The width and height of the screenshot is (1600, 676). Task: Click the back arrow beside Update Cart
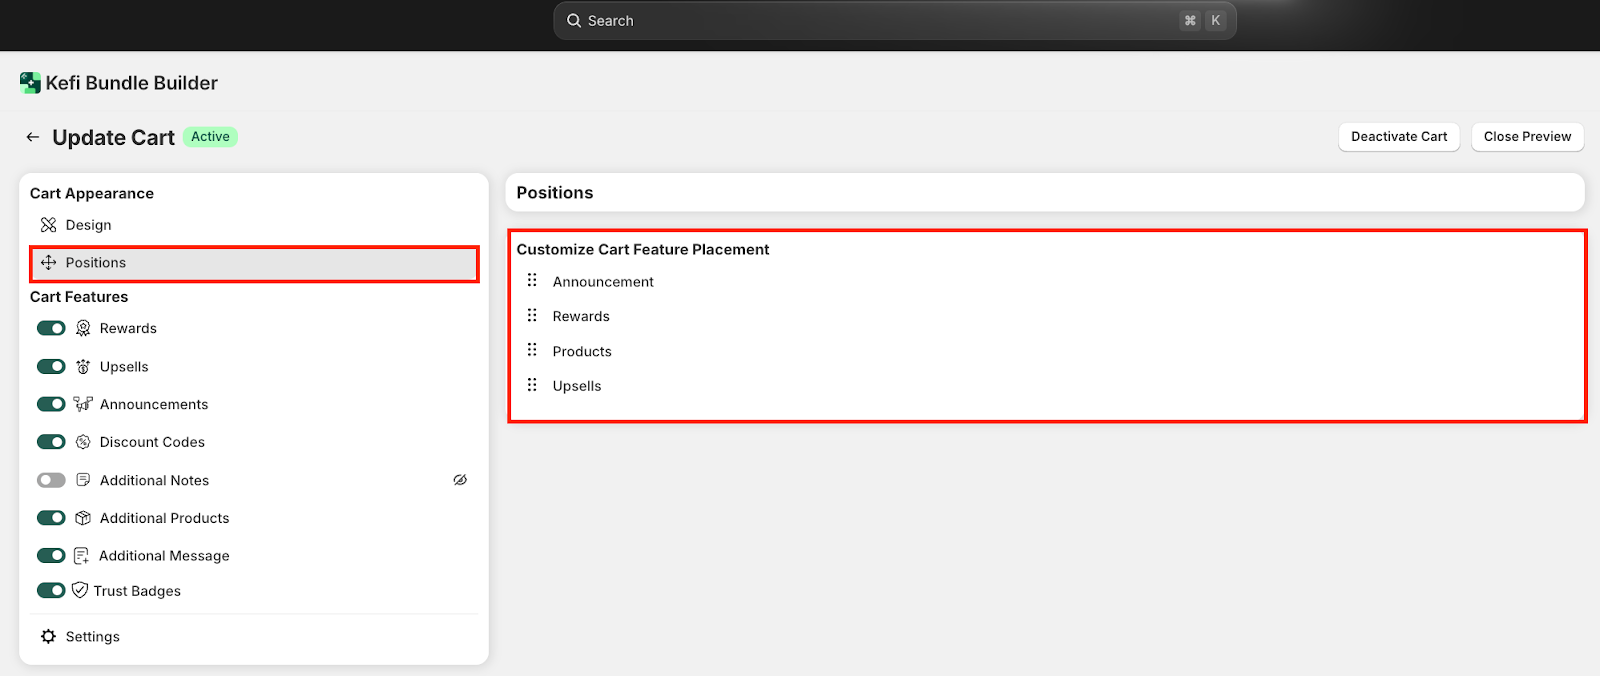[x=33, y=137]
